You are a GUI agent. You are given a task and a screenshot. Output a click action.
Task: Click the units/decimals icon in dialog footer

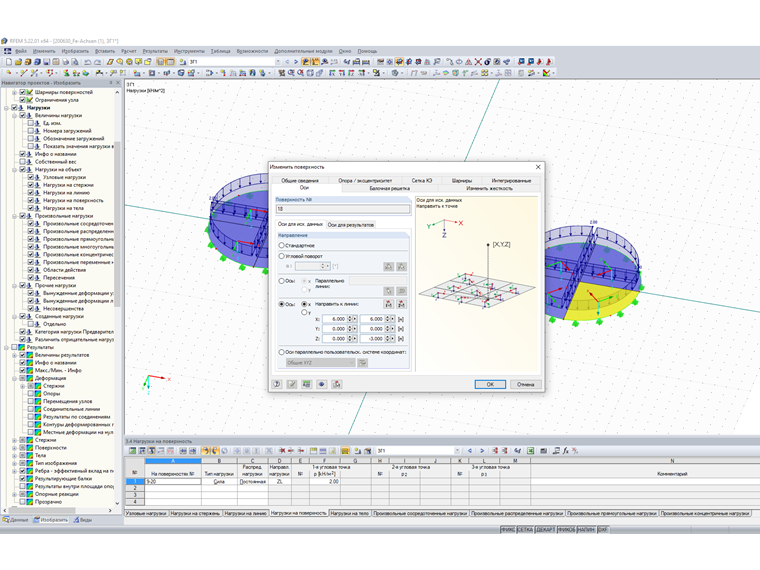click(x=306, y=384)
